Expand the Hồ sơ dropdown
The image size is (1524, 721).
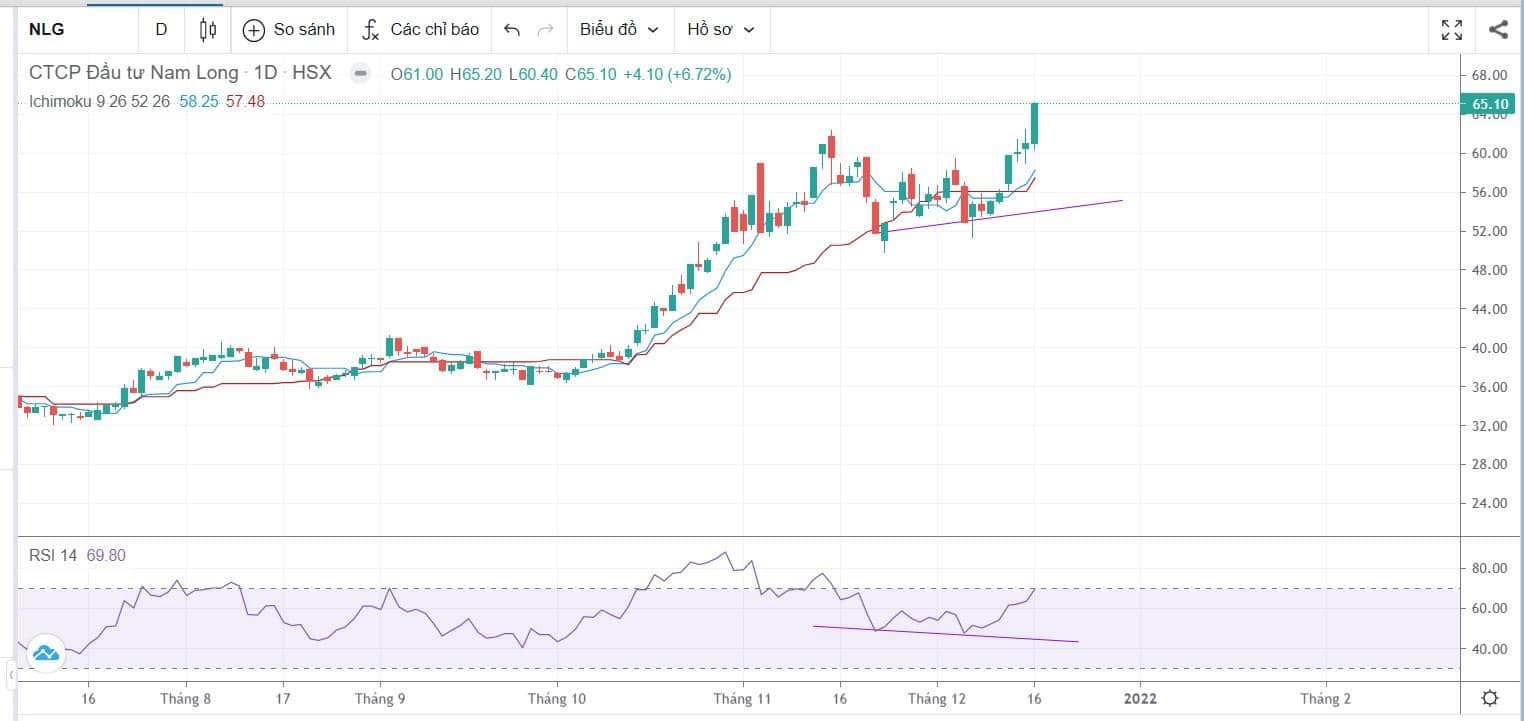[x=721, y=29]
